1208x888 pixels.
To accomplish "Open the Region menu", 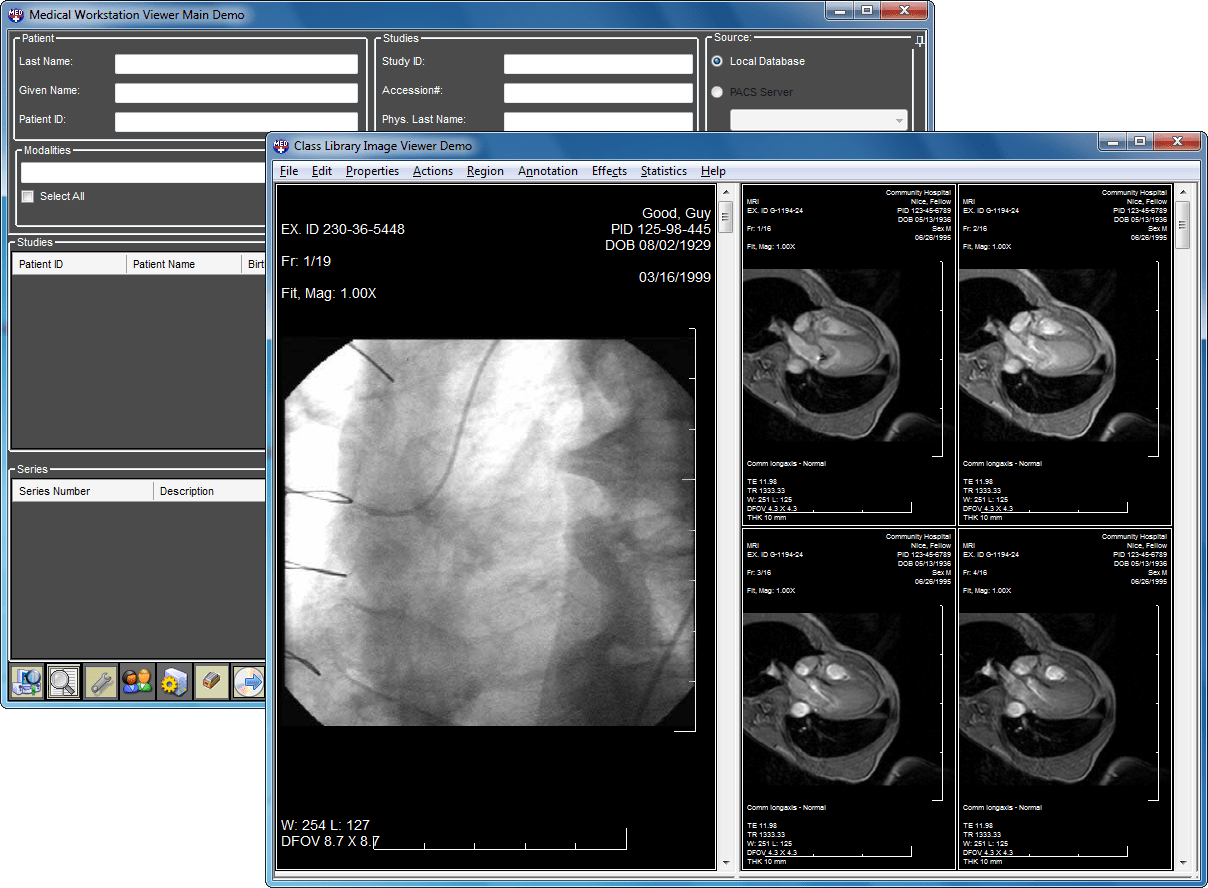I will [485, 171].
